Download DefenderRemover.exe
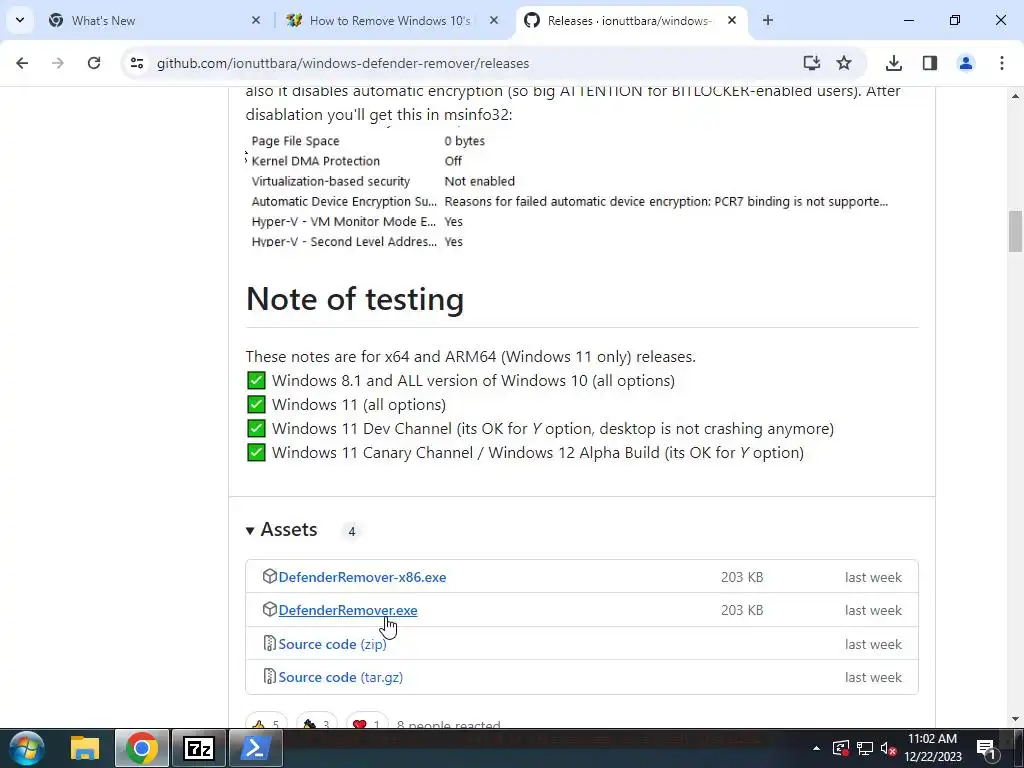 point(348,610)
